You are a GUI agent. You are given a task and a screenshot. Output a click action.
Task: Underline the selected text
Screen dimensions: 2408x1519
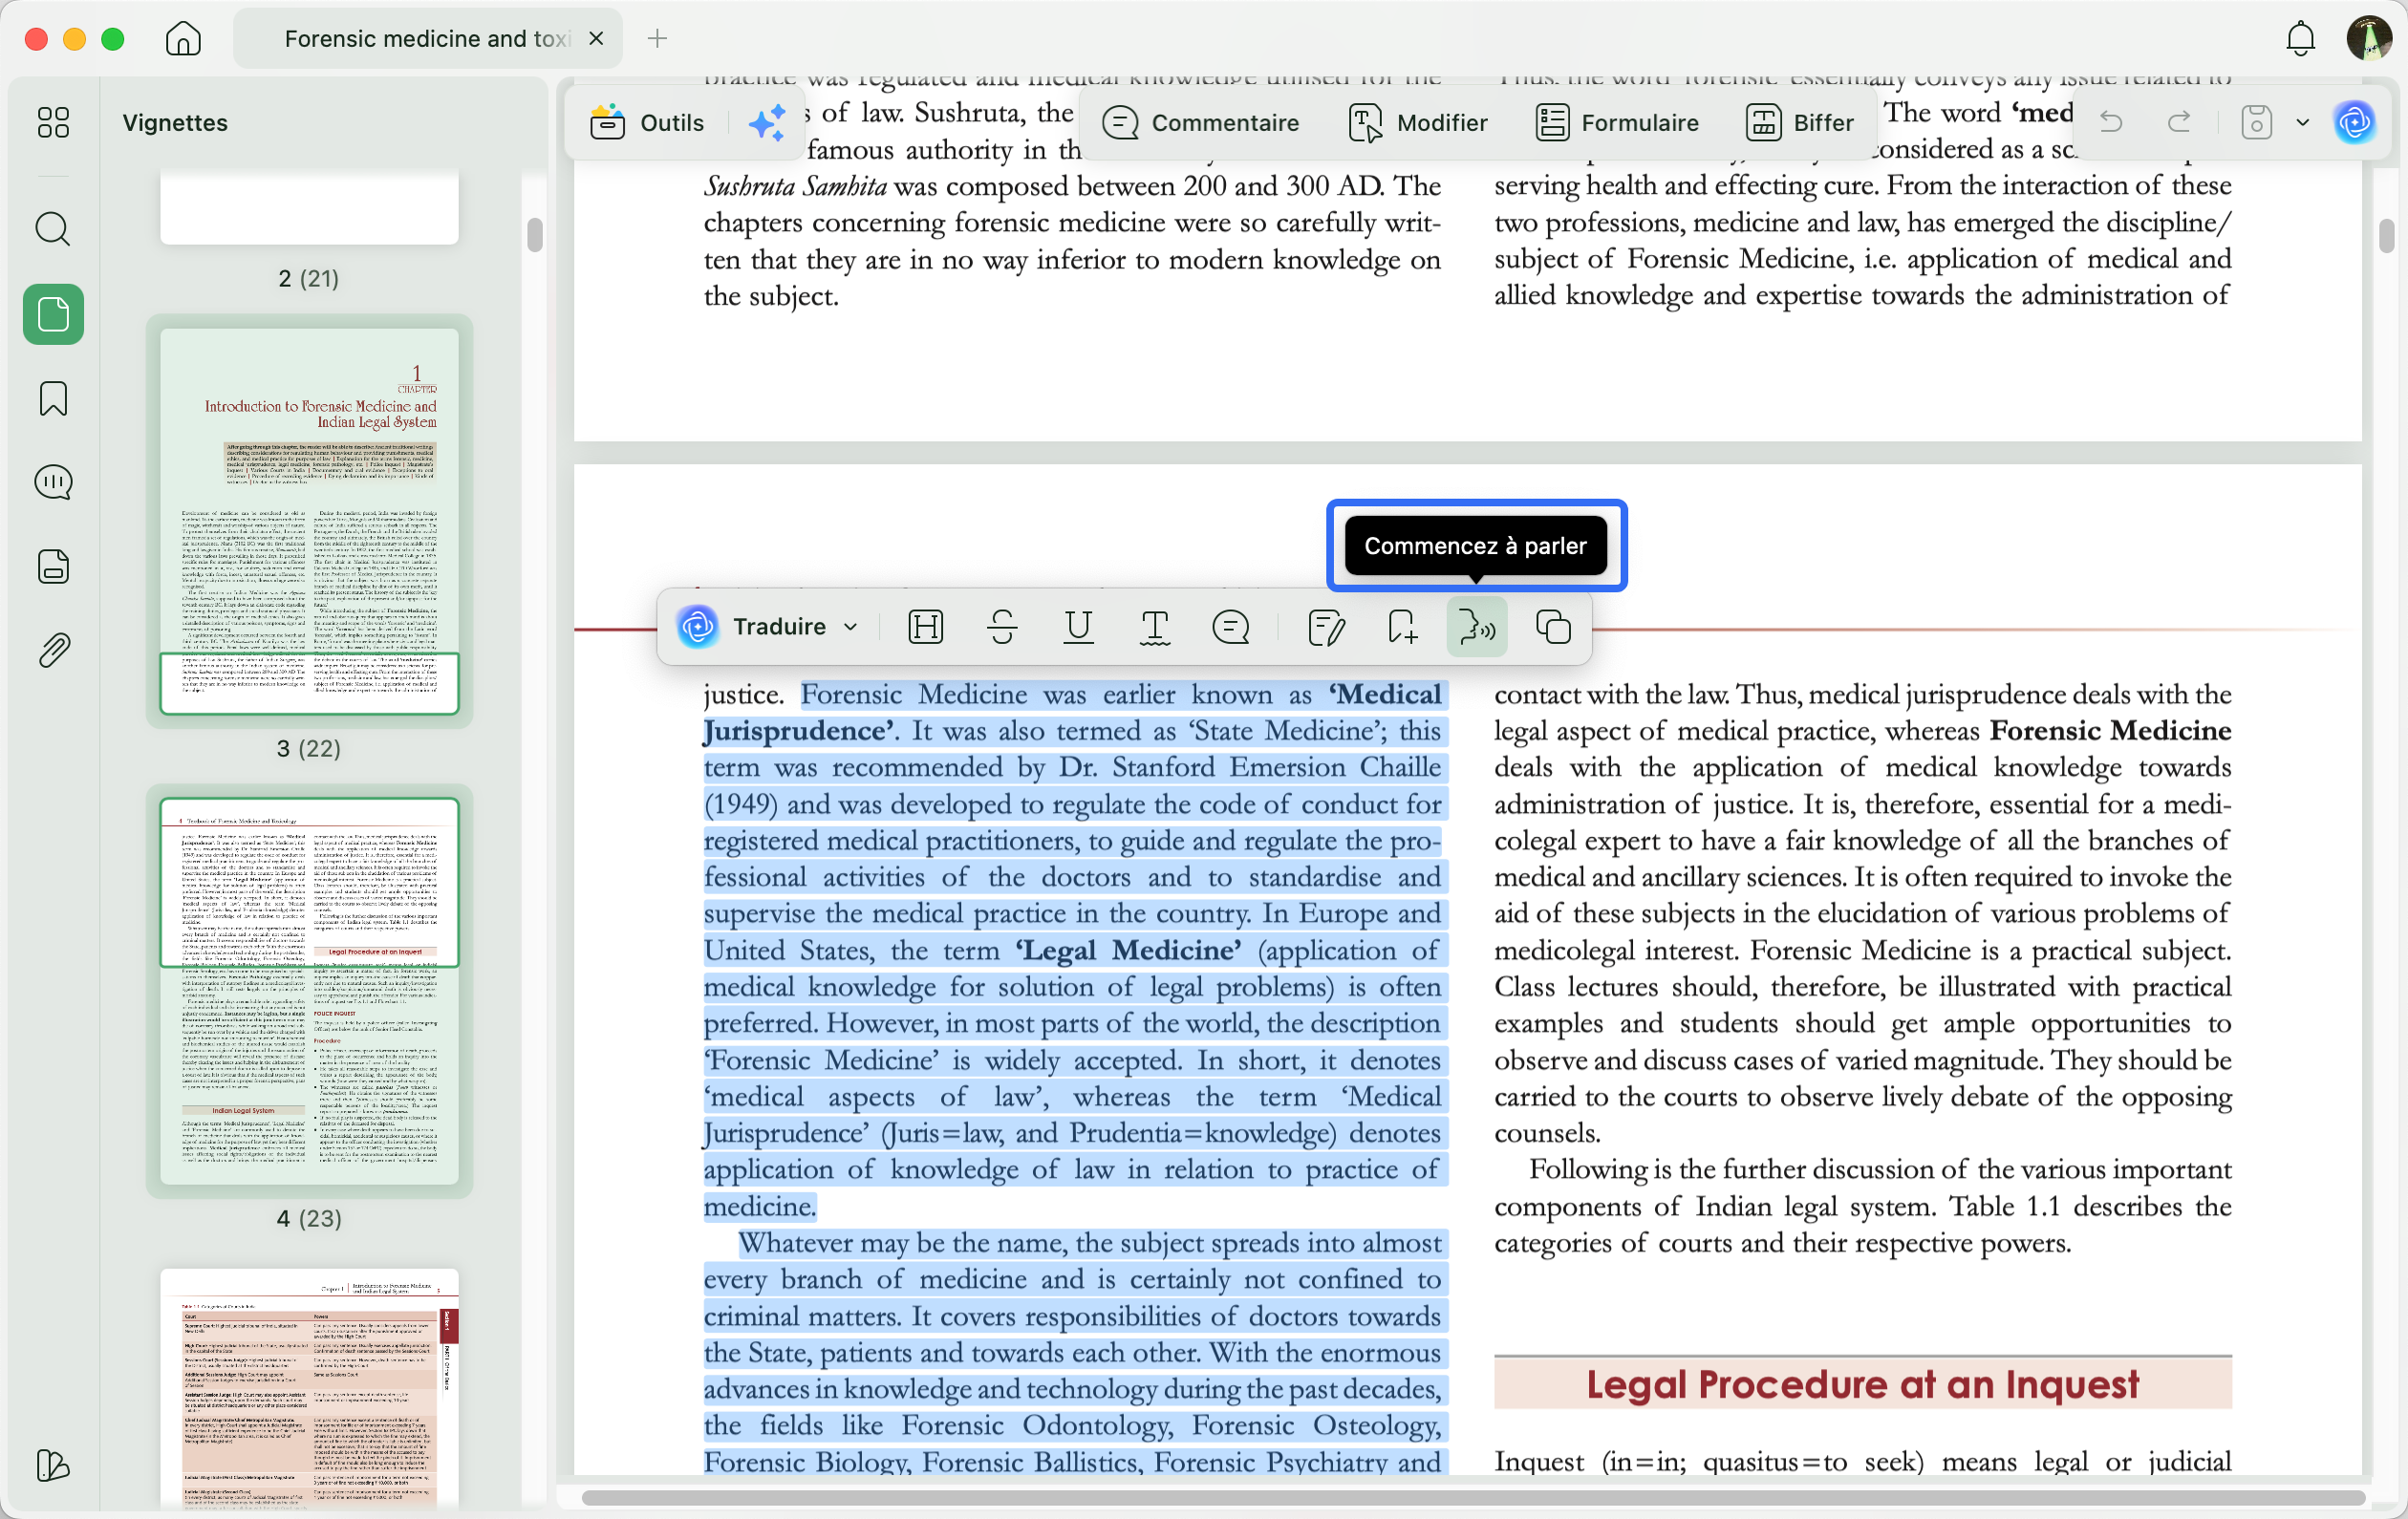tap(1078, 627)
